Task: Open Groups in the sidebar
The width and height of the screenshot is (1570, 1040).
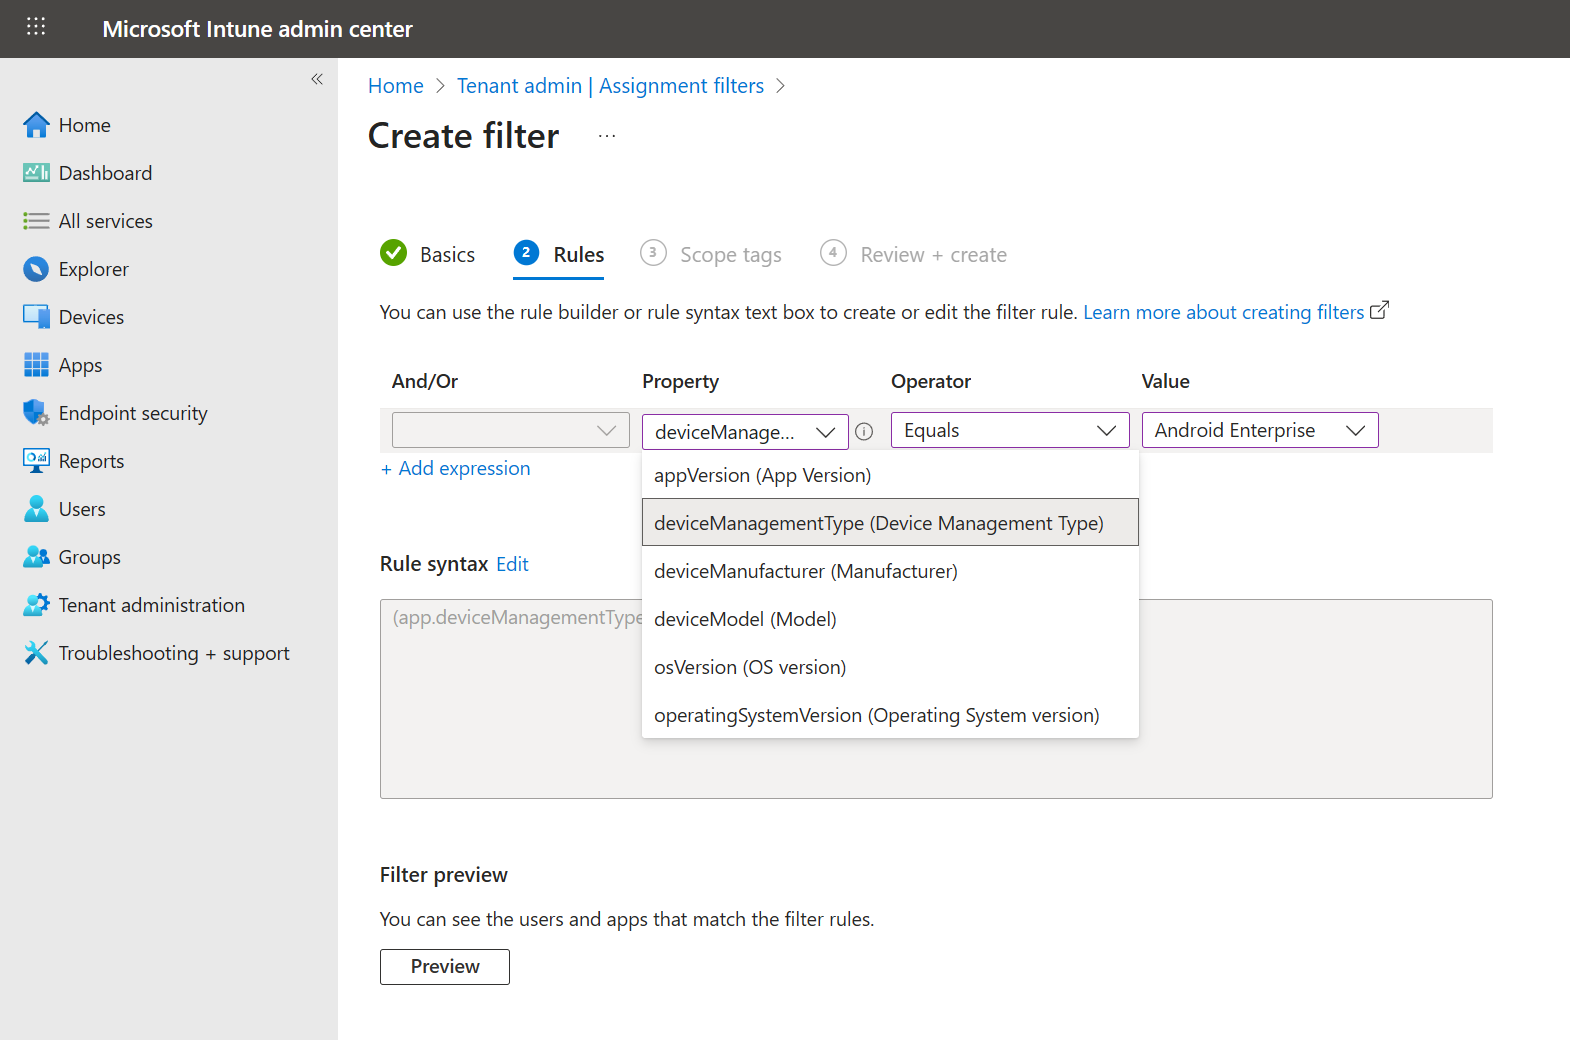Action: point(89,557)
